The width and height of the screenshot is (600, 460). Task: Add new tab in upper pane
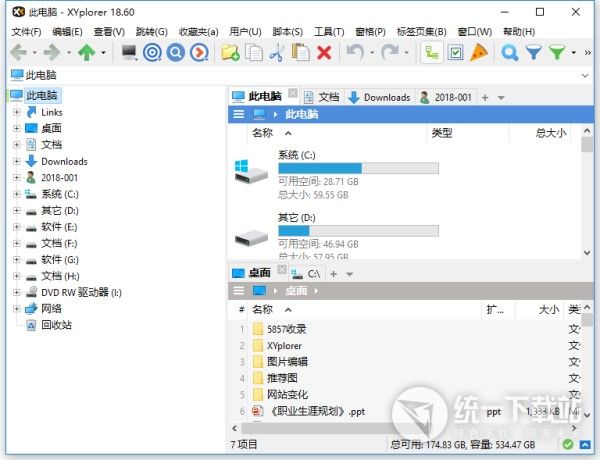pos(485,98)
